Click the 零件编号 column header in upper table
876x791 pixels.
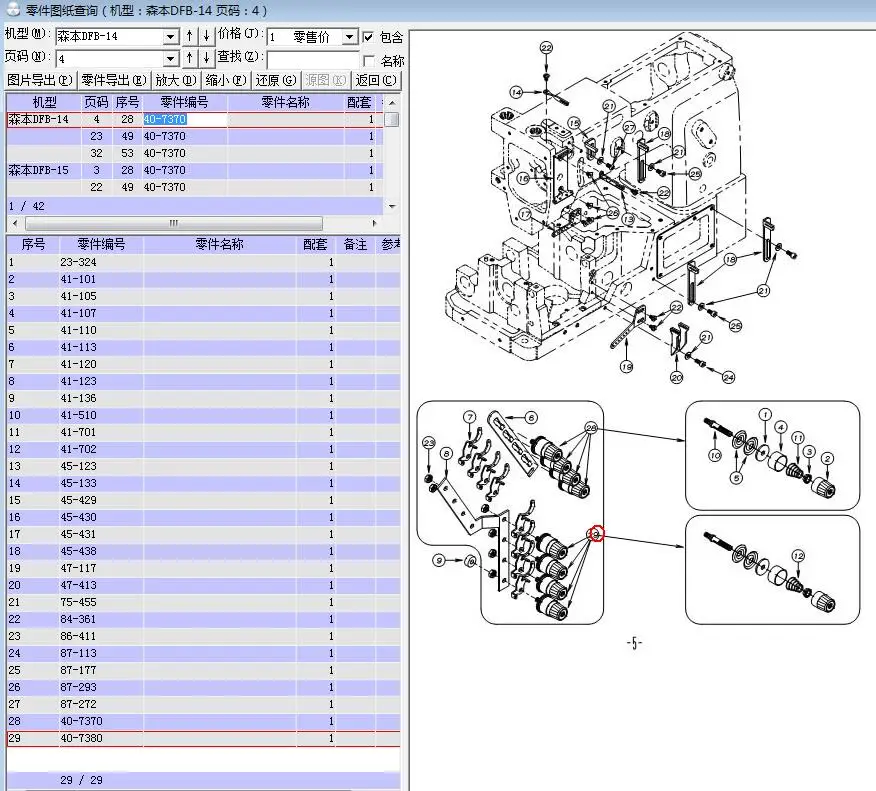(x=184, y=102)
